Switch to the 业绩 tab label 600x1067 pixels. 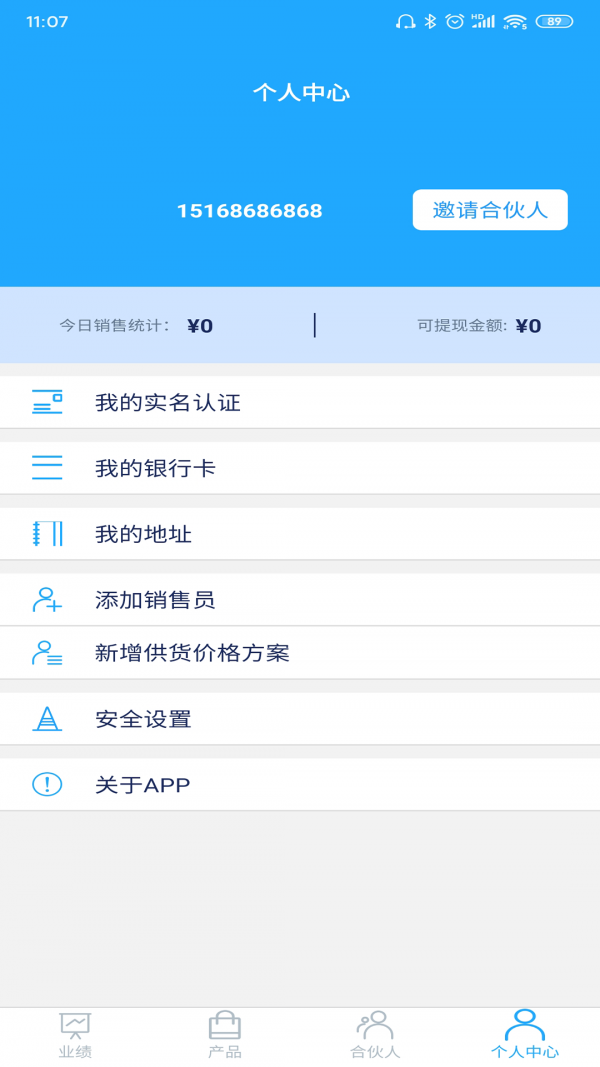point(75,1052)
